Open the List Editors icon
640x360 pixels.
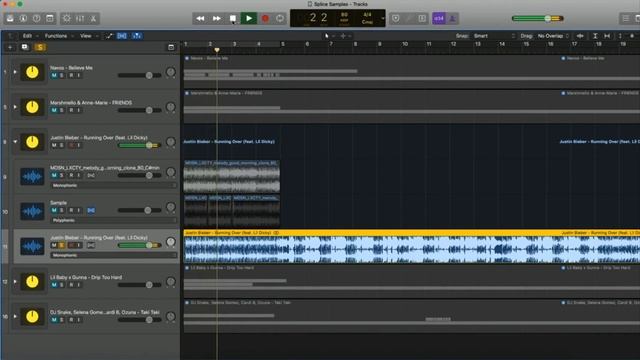[626, 18]
